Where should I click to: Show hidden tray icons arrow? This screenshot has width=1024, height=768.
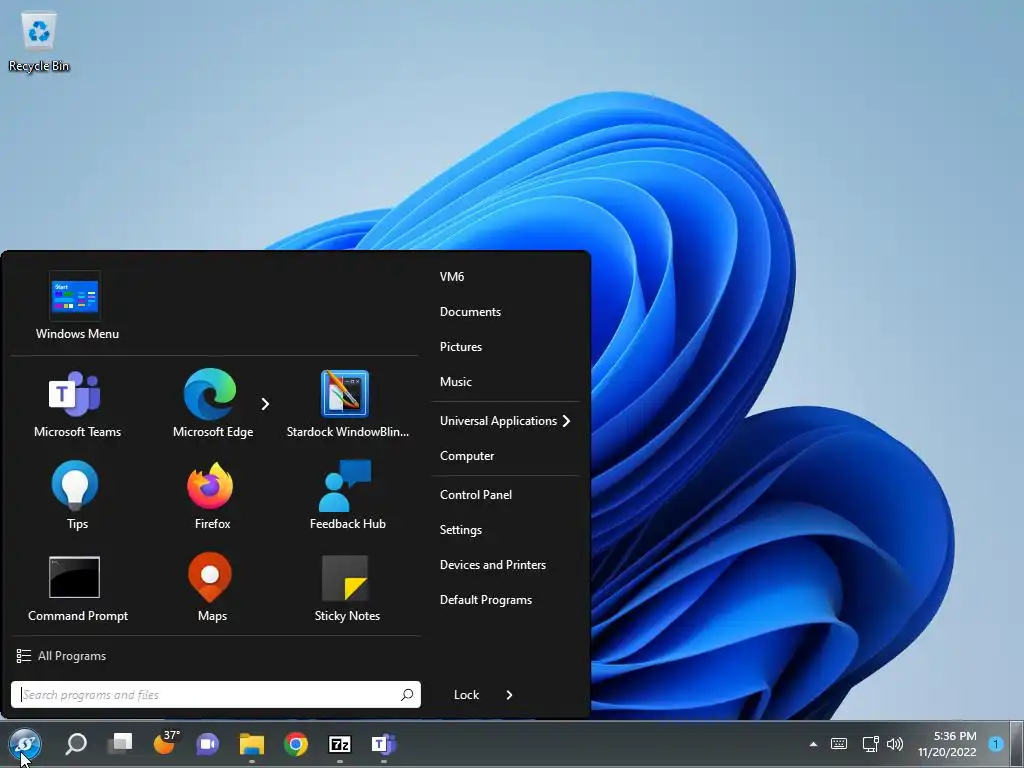pos(813,744)
